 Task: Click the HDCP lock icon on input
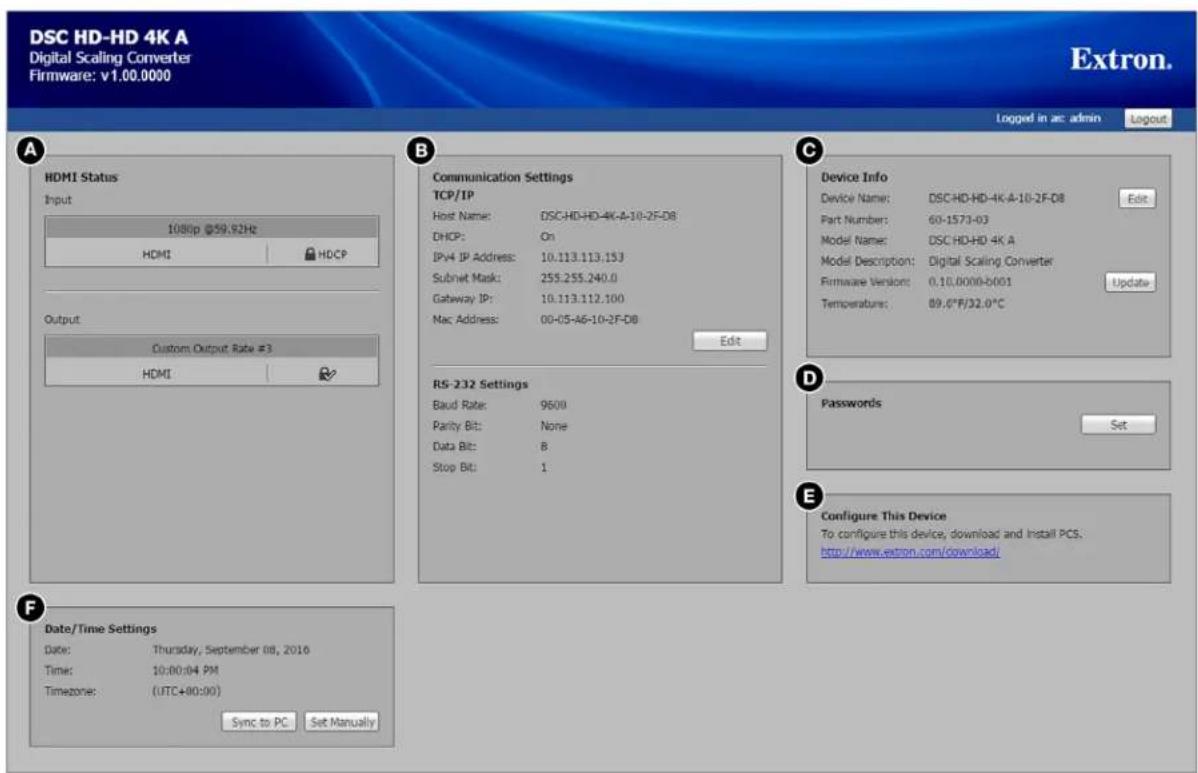click(x=310, y=254)
